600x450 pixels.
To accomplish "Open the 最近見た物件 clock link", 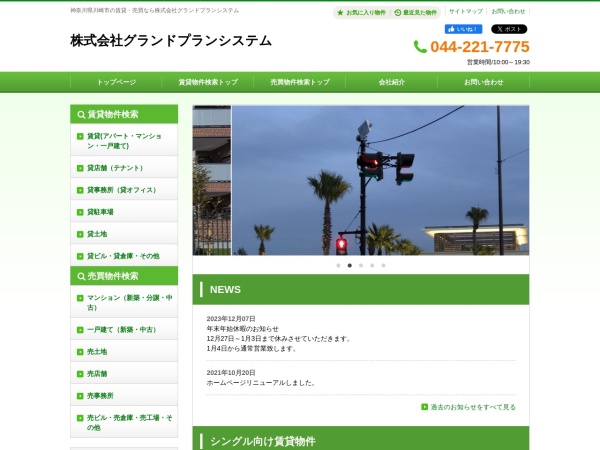I will coord(415,13).
